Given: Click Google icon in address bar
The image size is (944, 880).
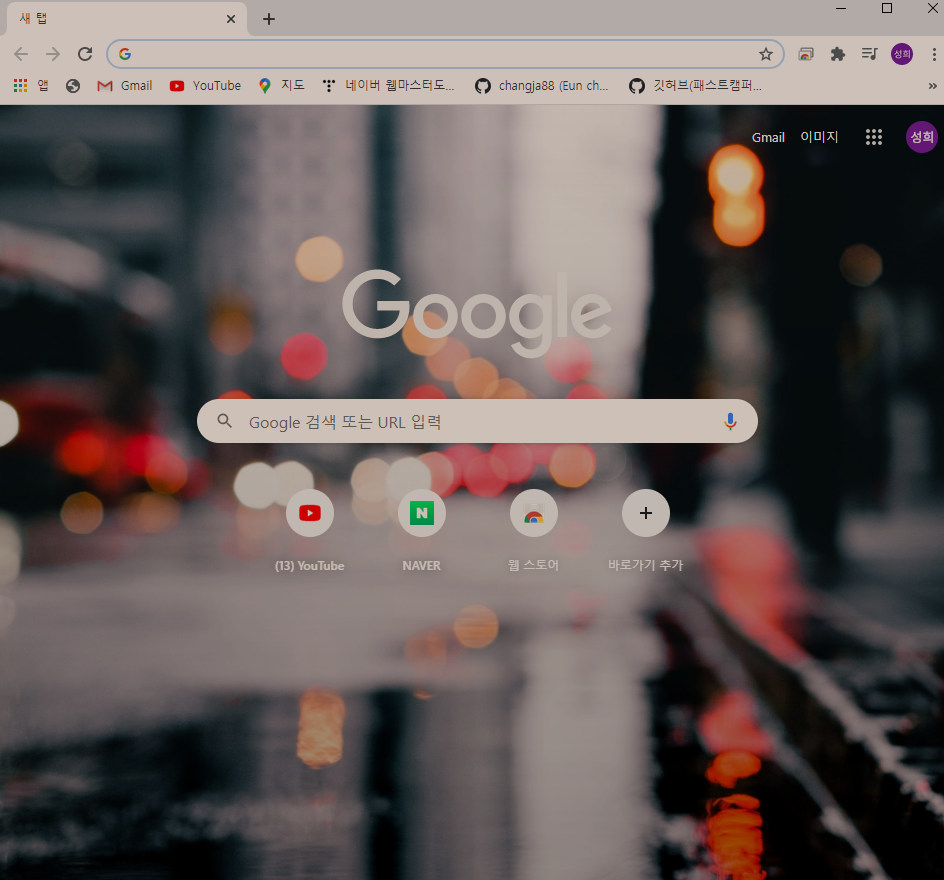Looking at the screenshot, I should click(x=125, y=54).
